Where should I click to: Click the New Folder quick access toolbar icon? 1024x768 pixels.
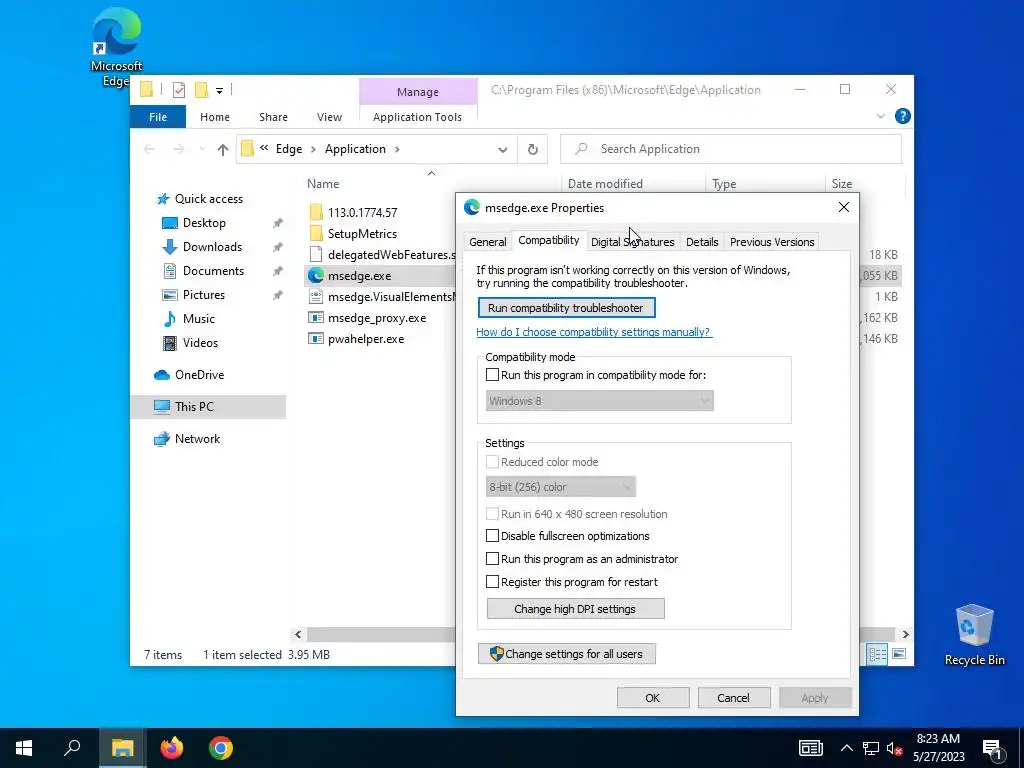(202, 89)
